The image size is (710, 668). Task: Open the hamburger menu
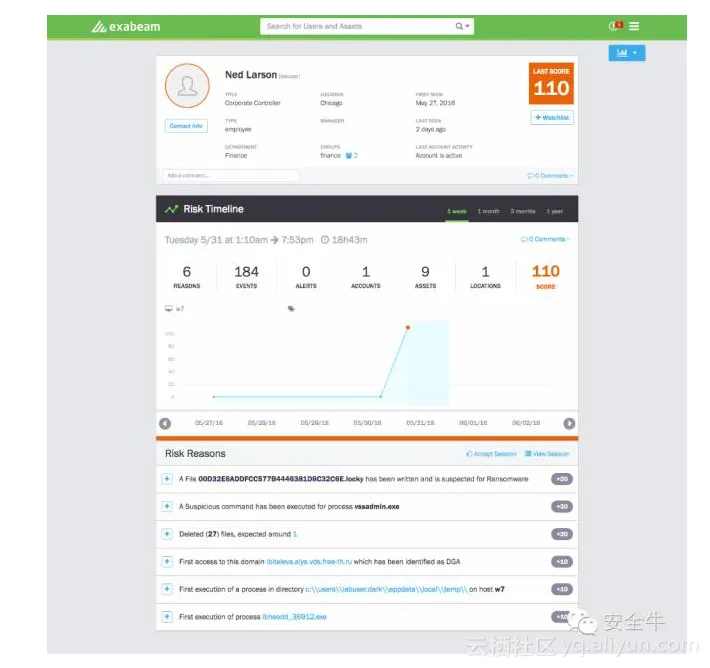pos(634,26)
